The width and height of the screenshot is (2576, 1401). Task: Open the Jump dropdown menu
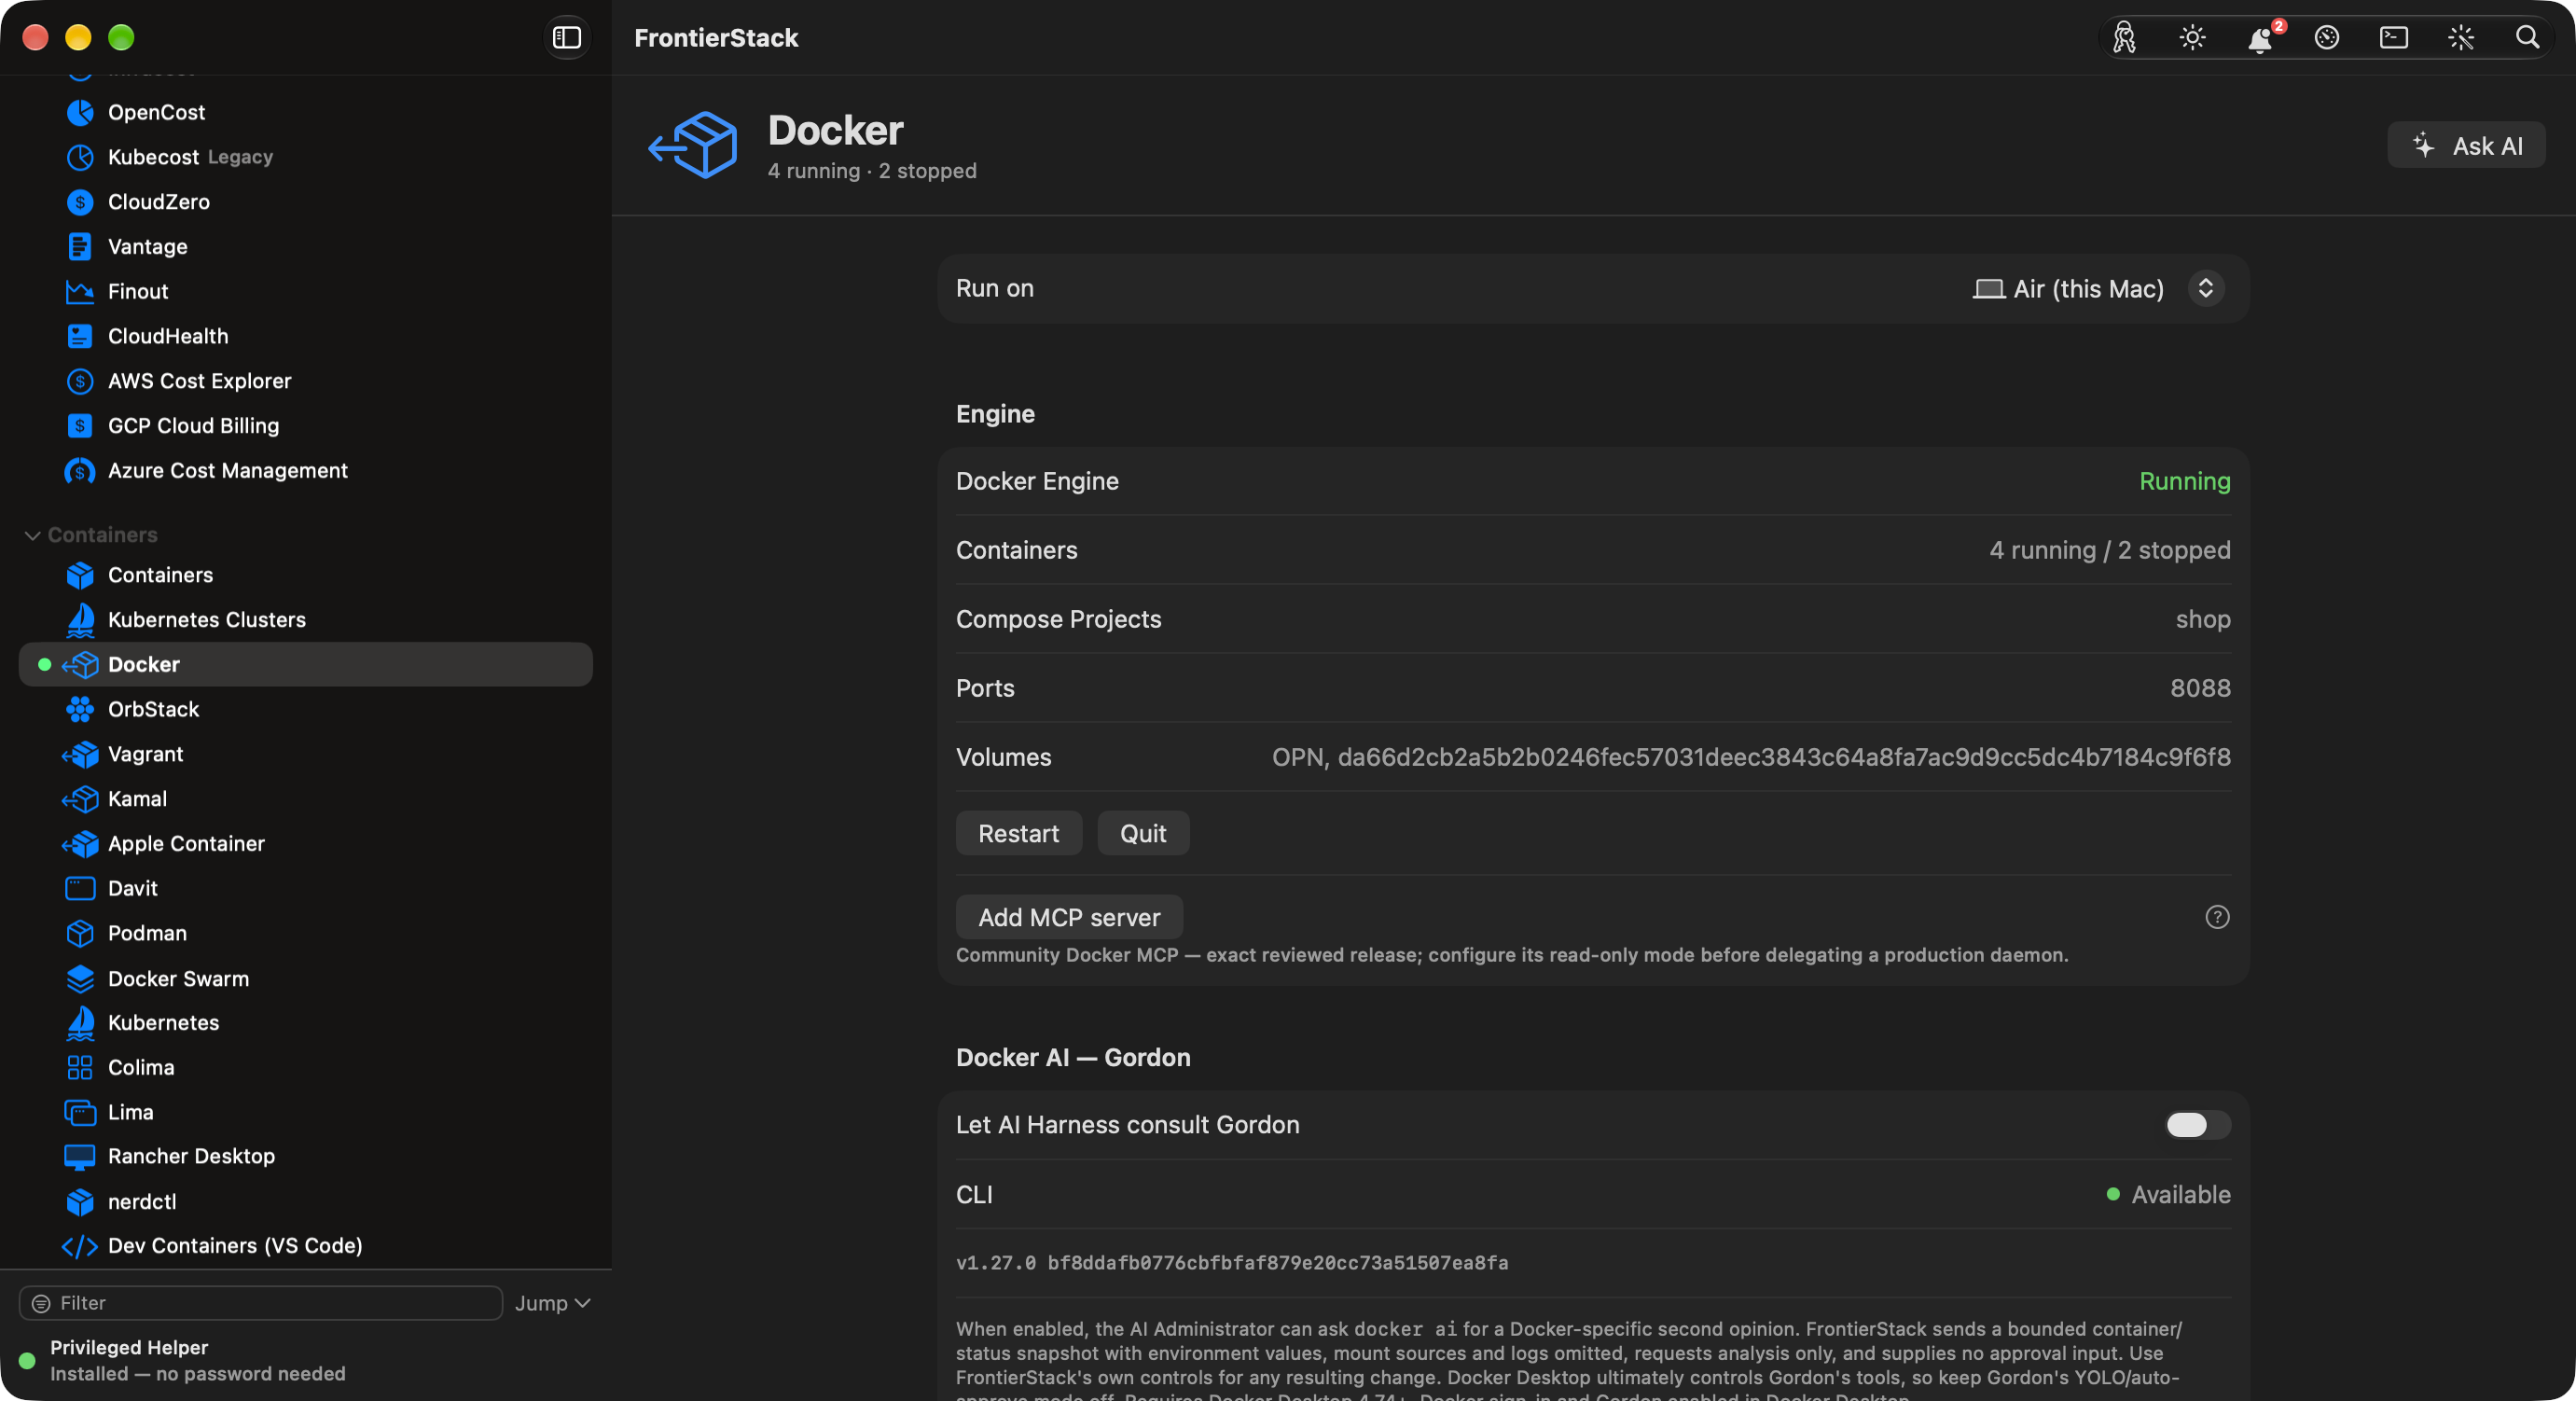(553, 1303)
